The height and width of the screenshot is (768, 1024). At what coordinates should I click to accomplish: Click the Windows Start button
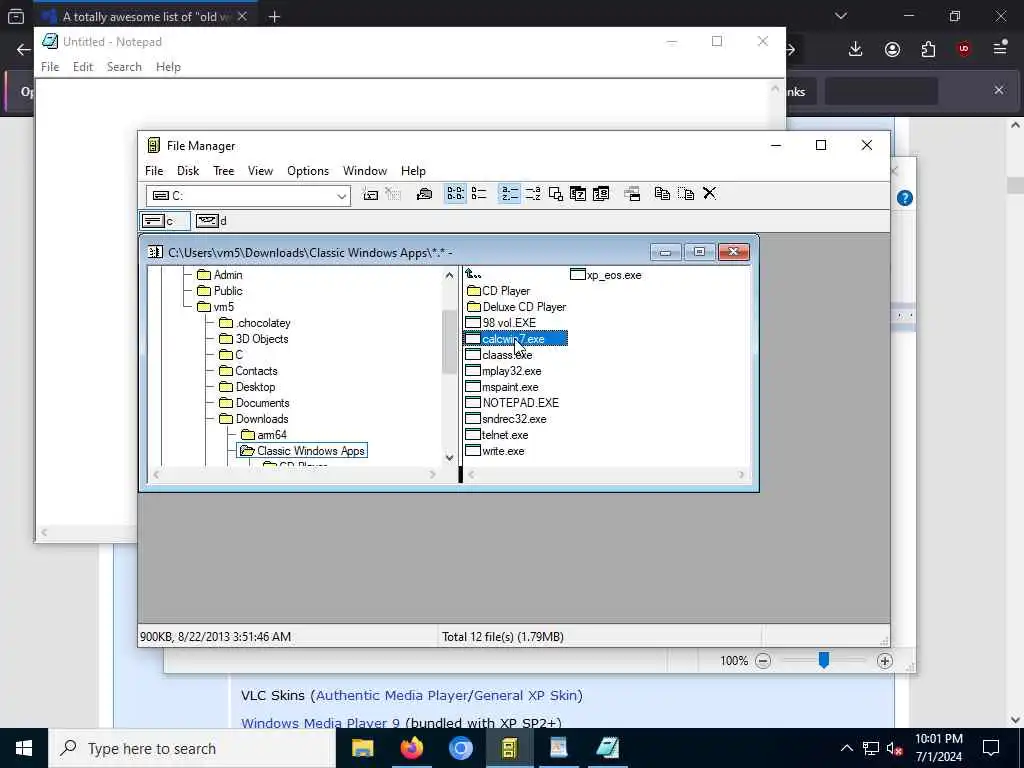pos(24,748)
